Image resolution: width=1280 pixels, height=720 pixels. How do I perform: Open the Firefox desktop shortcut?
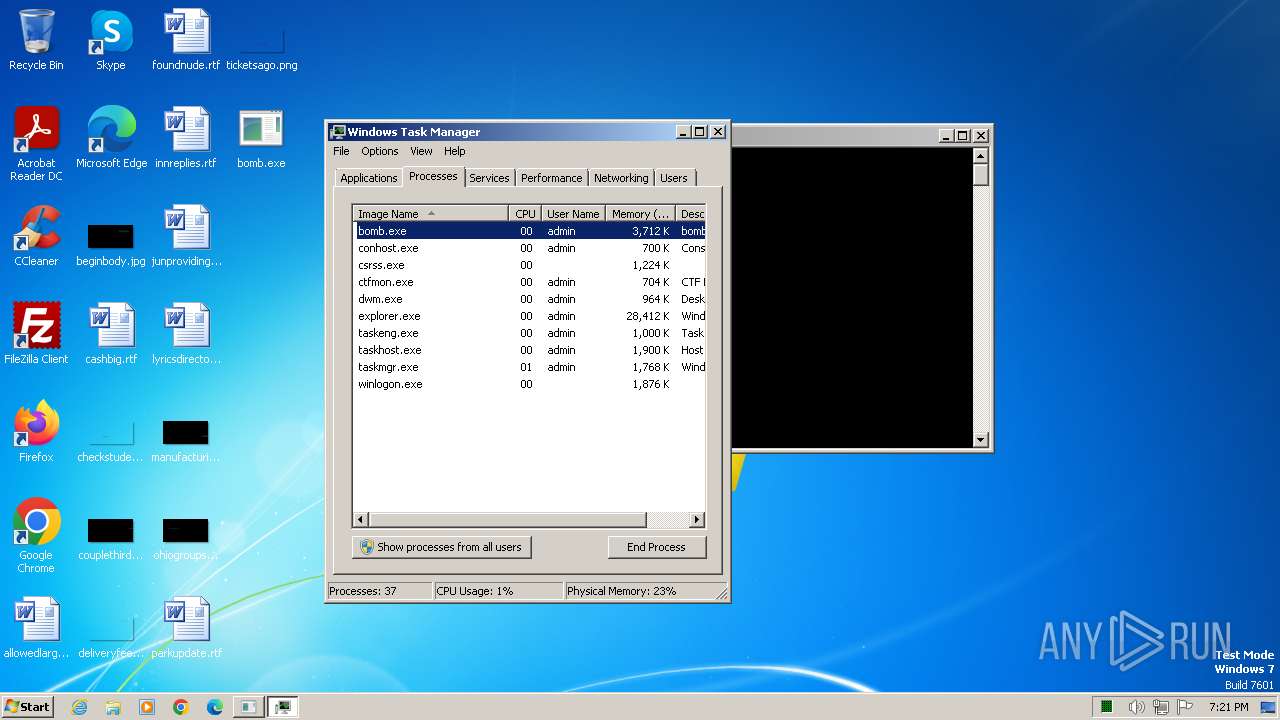click(x=36, y=432)
